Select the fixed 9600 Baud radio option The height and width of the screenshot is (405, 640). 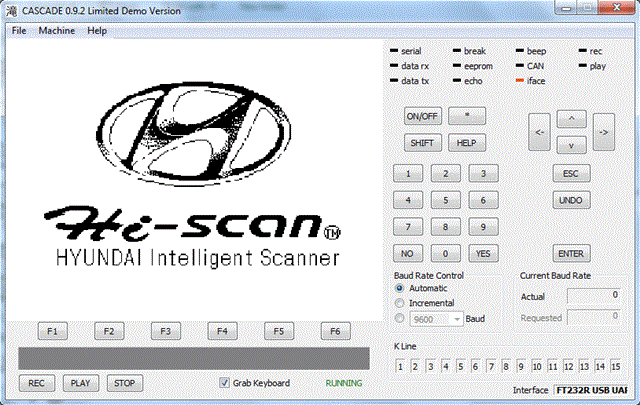pyautogui.click(x=400, y=318)
